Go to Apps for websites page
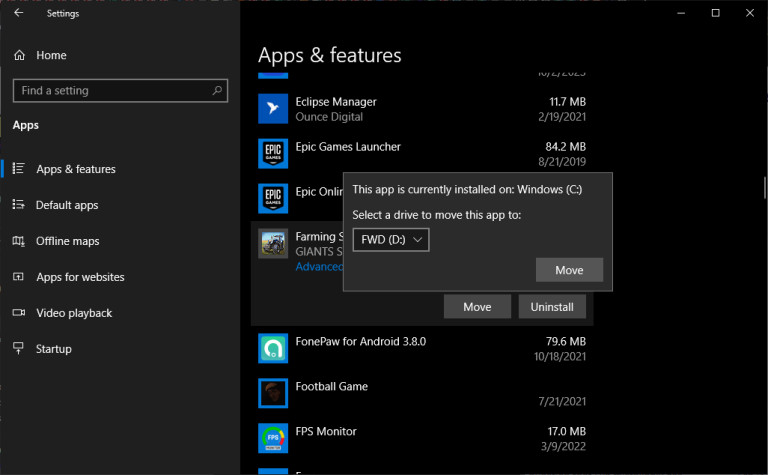768x475 pixels. [80, 277]
